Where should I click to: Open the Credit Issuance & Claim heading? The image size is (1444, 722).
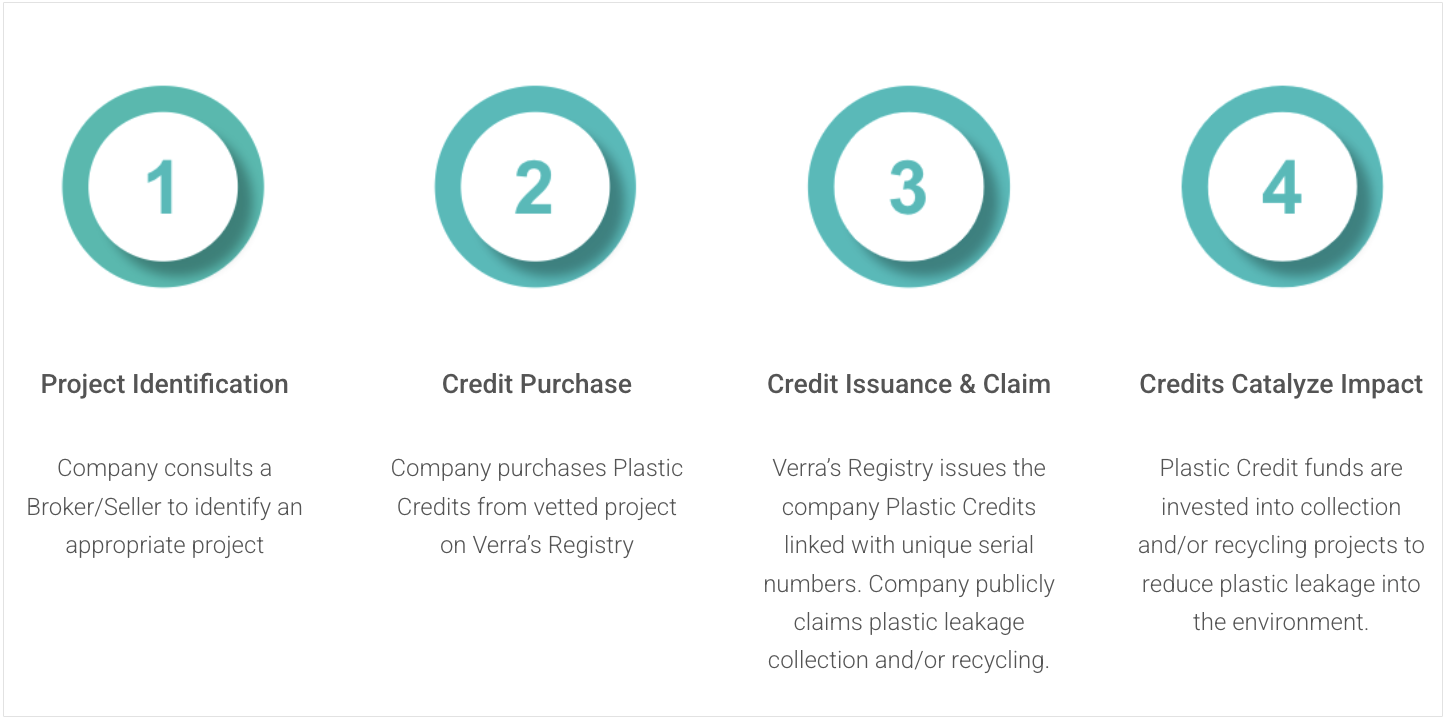(x=909, y=384)
